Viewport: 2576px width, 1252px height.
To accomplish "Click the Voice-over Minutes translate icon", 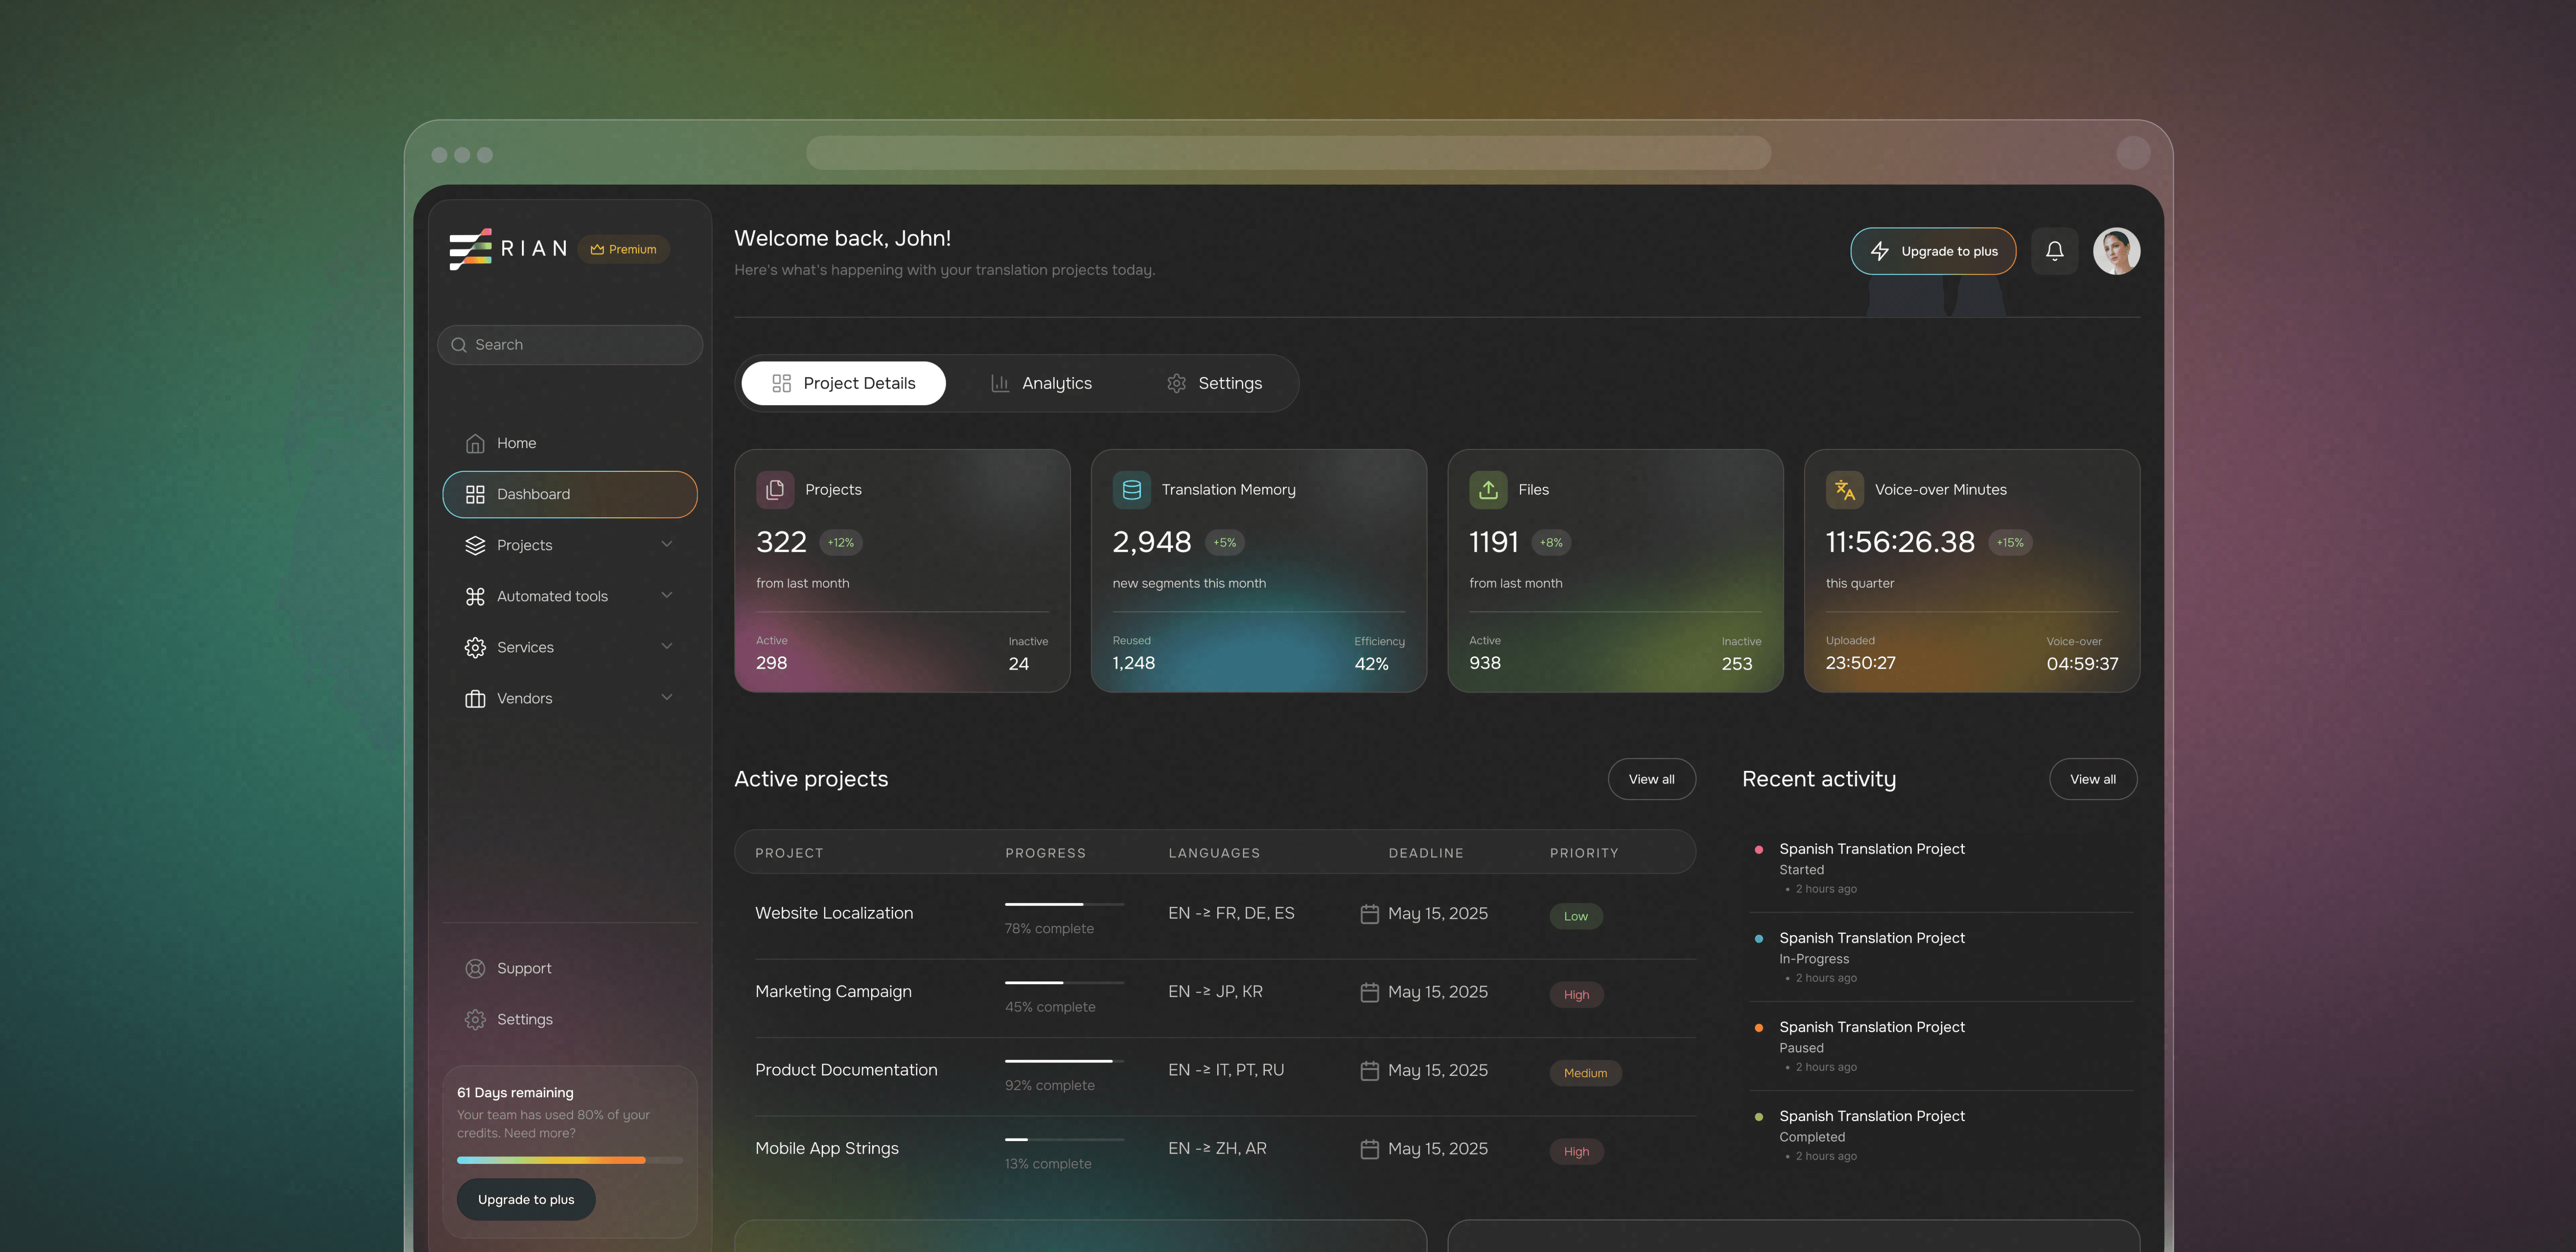I will 1844,490.
